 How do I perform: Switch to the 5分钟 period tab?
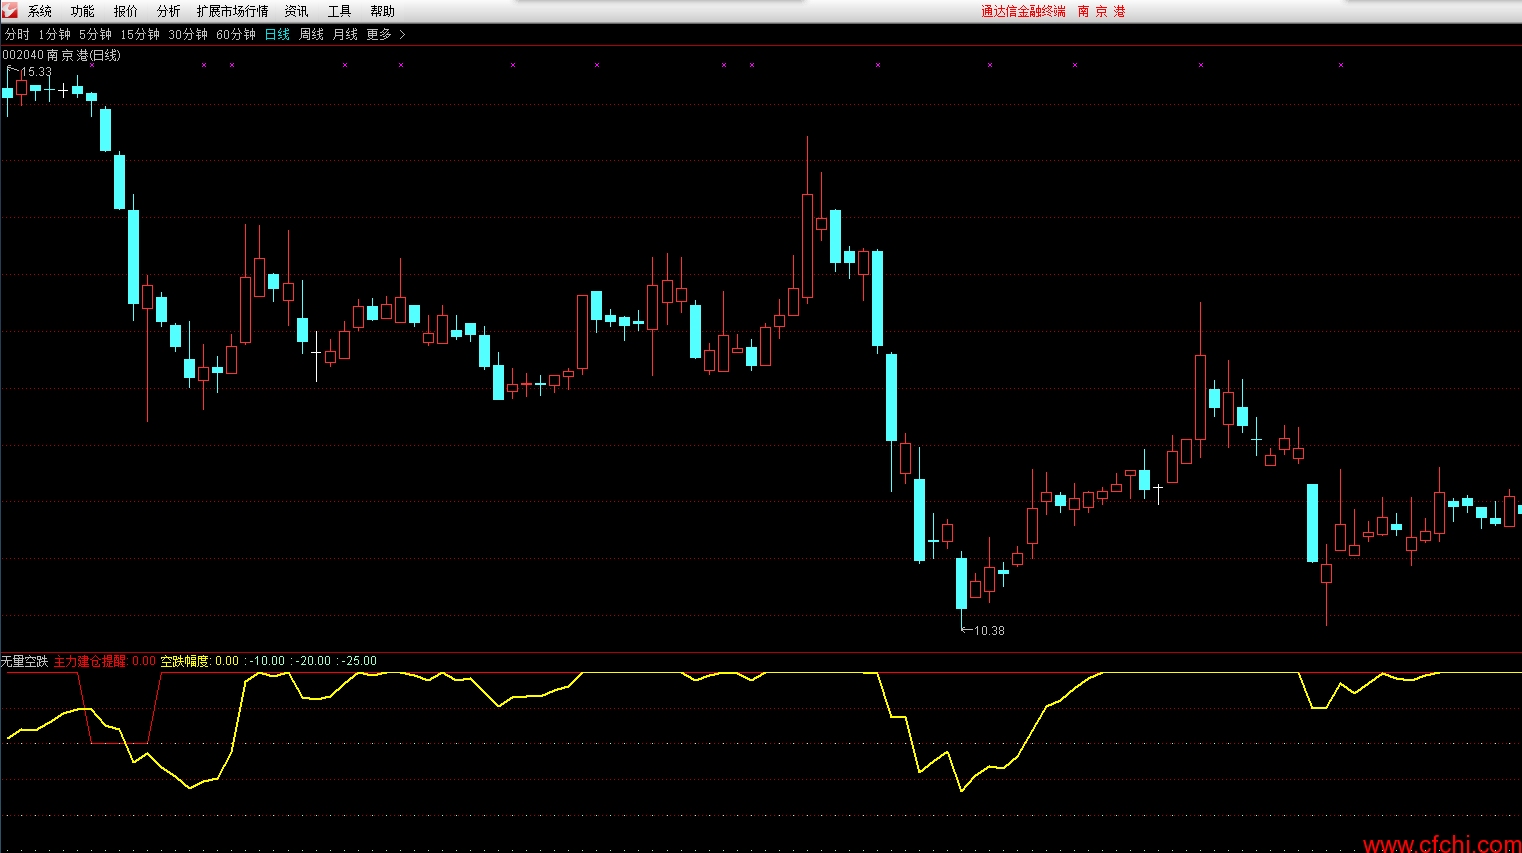point(96,34)
